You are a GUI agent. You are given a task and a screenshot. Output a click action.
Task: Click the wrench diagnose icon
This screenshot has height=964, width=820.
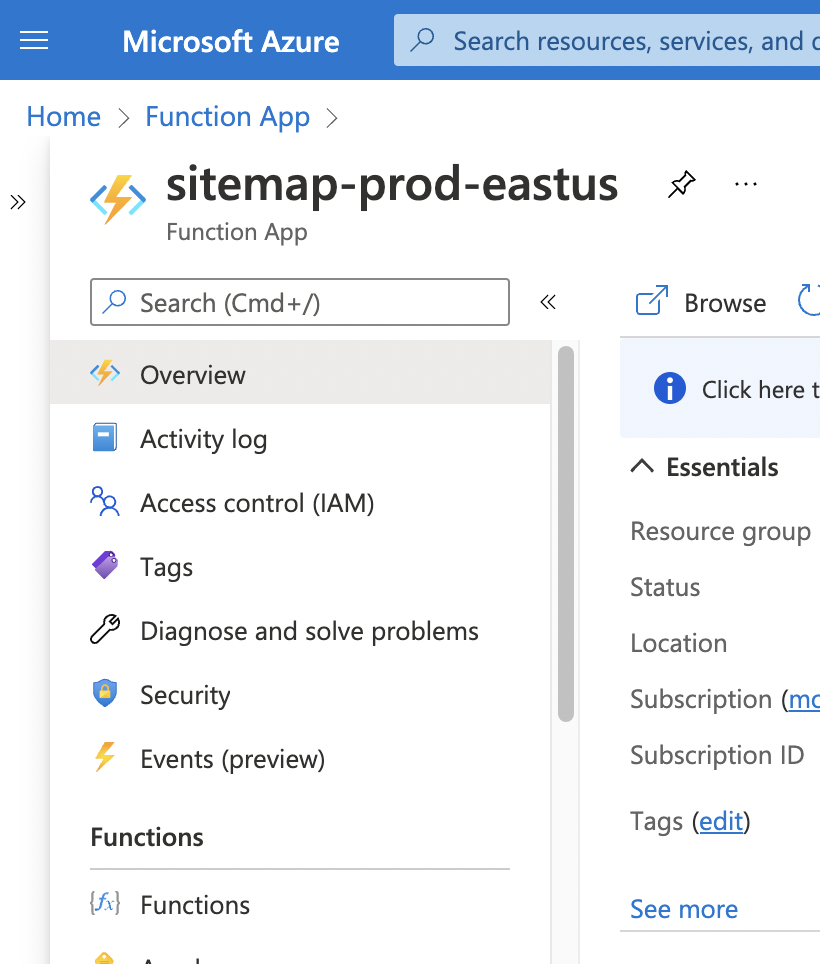pyautogui.click(x=105, y=629)
